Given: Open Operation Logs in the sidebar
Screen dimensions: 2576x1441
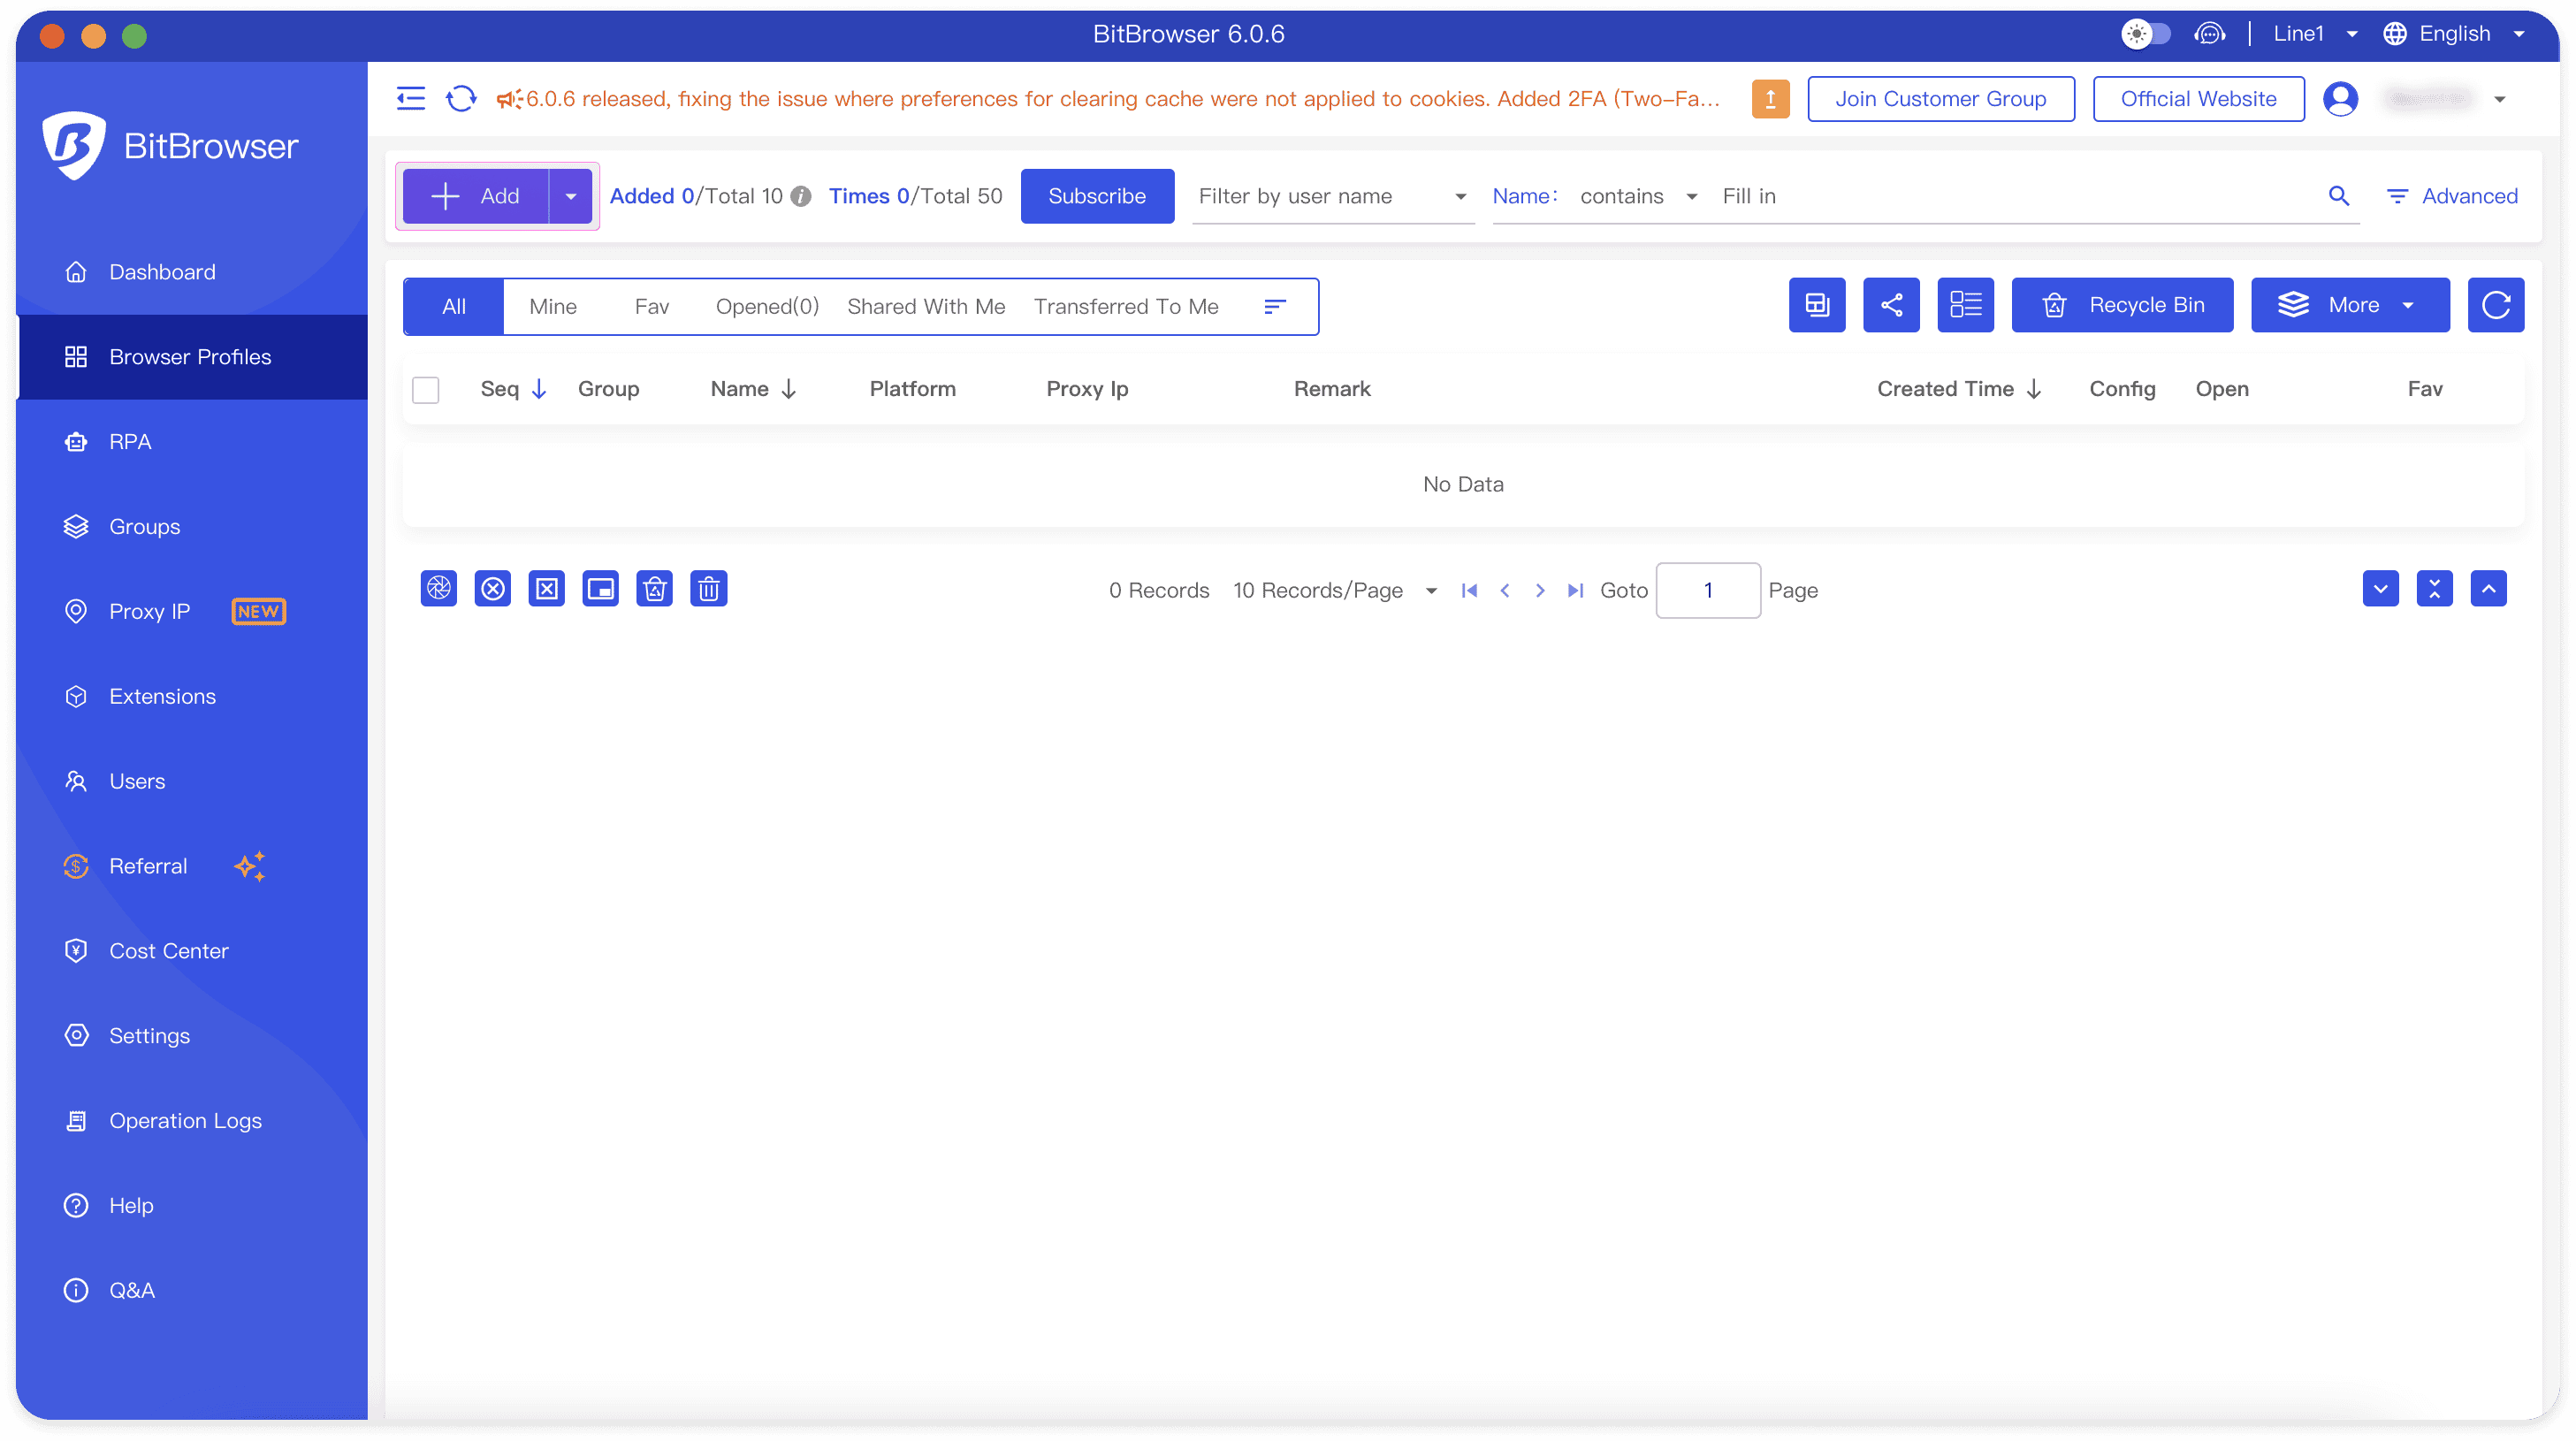Looking at the screenshot, I should point(192,1121).
